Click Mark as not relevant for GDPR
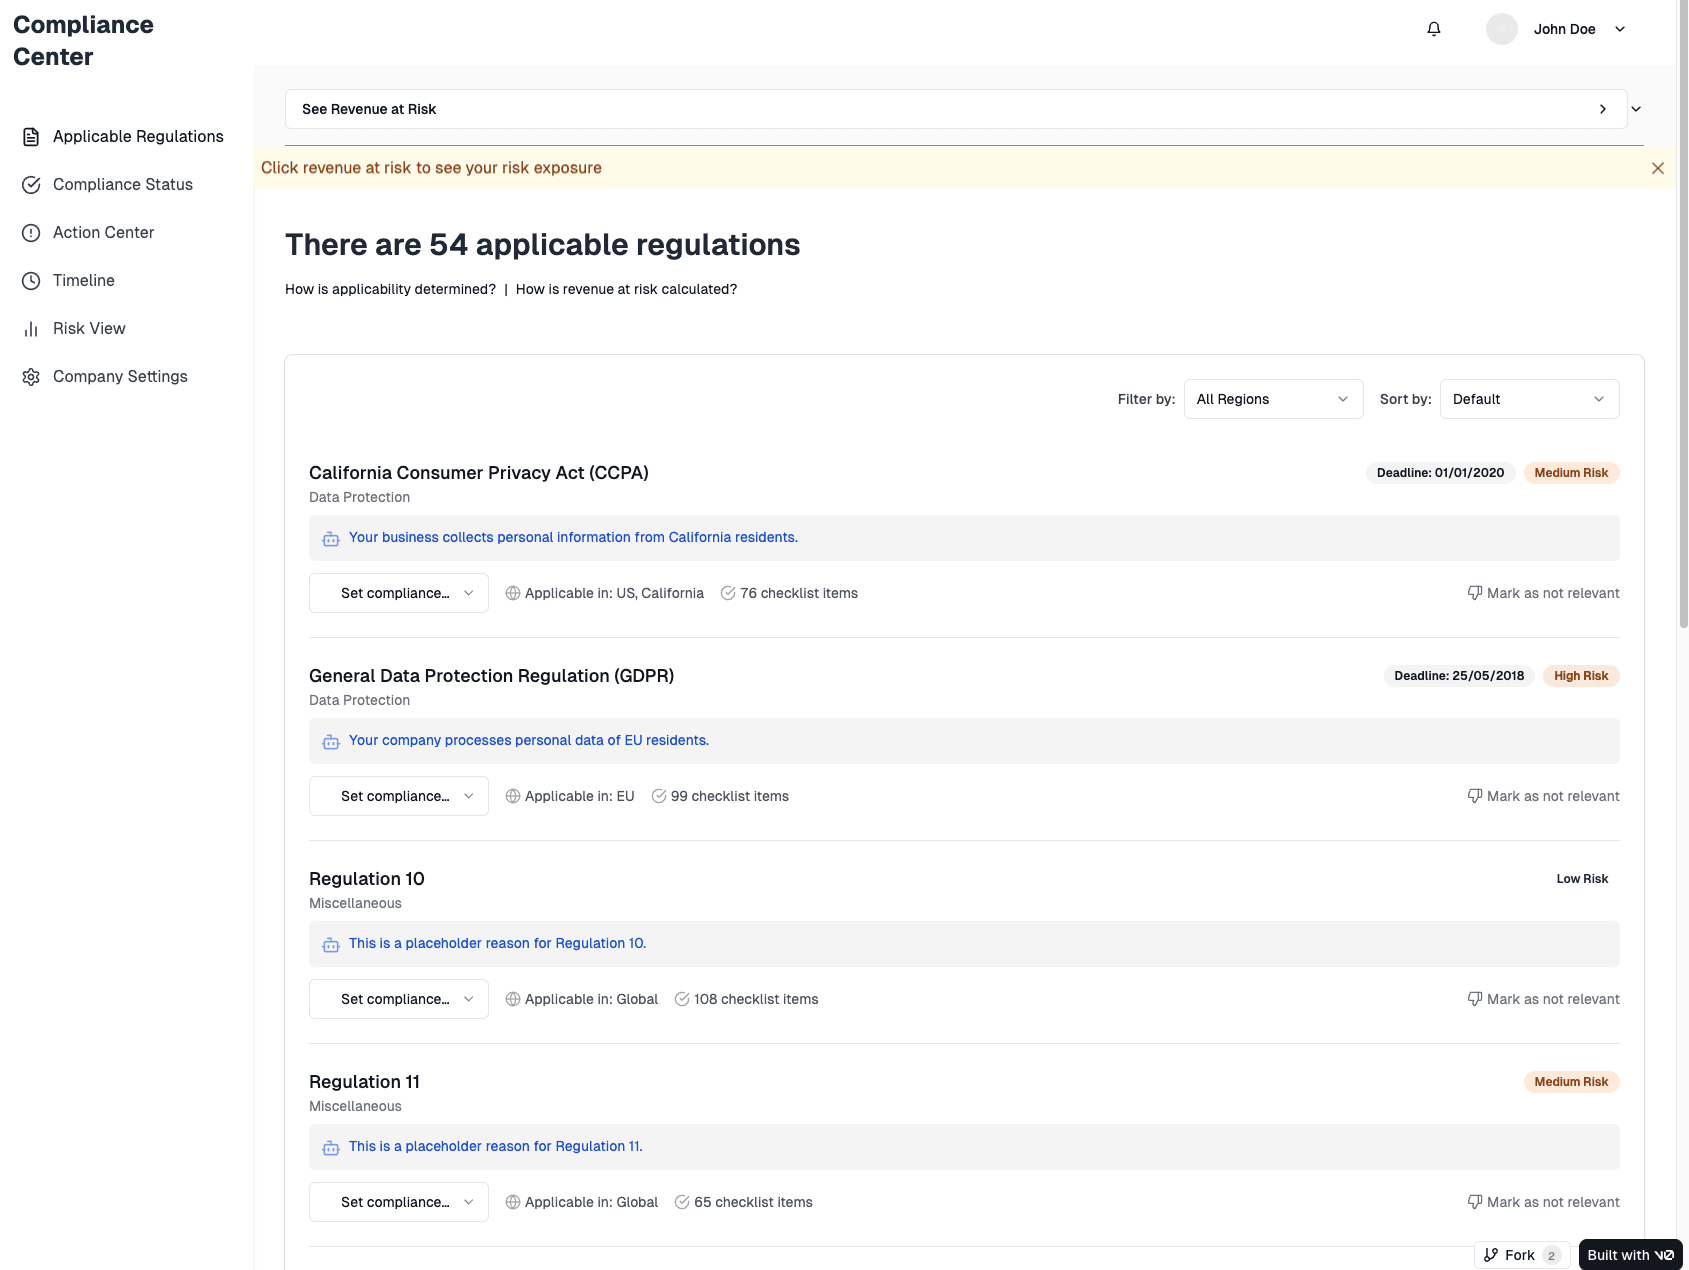The image size is (1689, 1270). [1543, 796]
